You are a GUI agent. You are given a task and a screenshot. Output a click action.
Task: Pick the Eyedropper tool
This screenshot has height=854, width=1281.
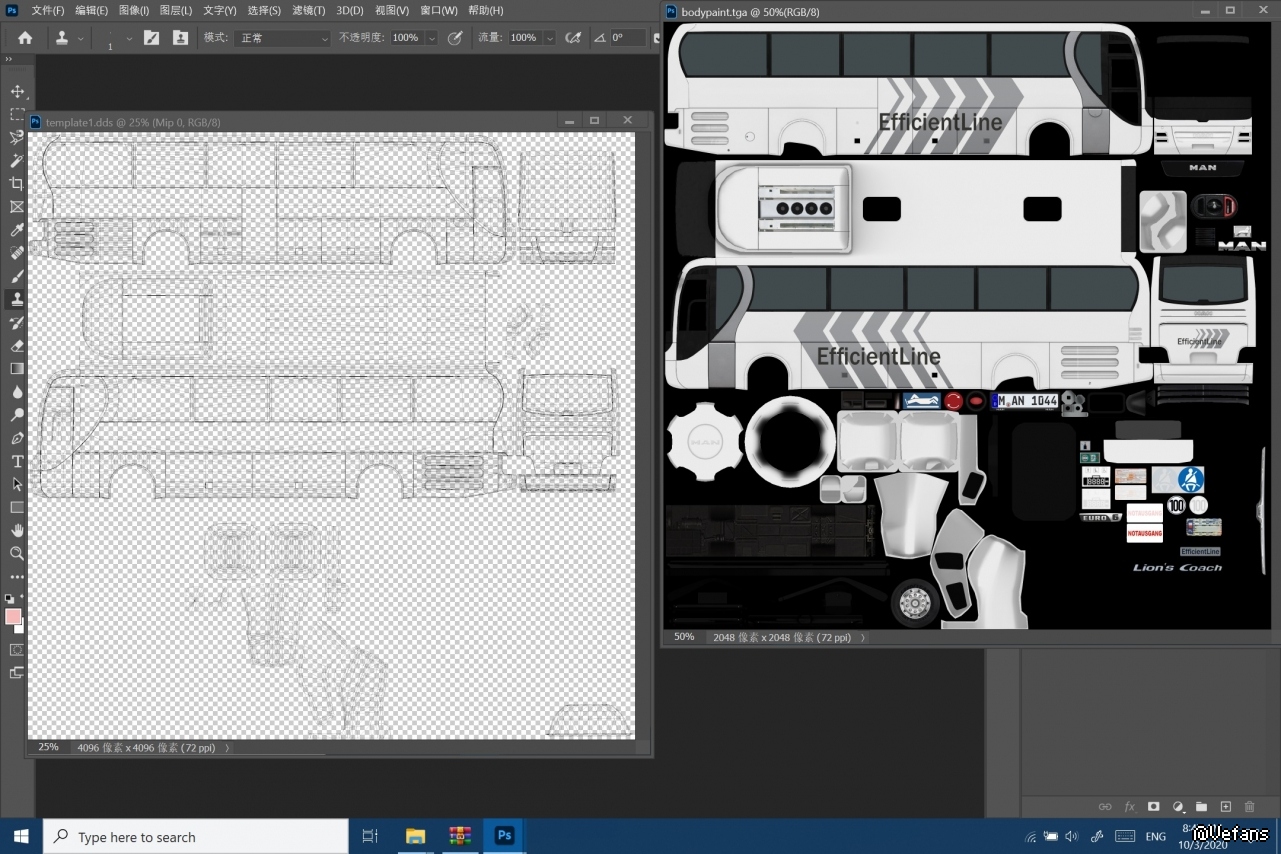[x=17, y=230]
